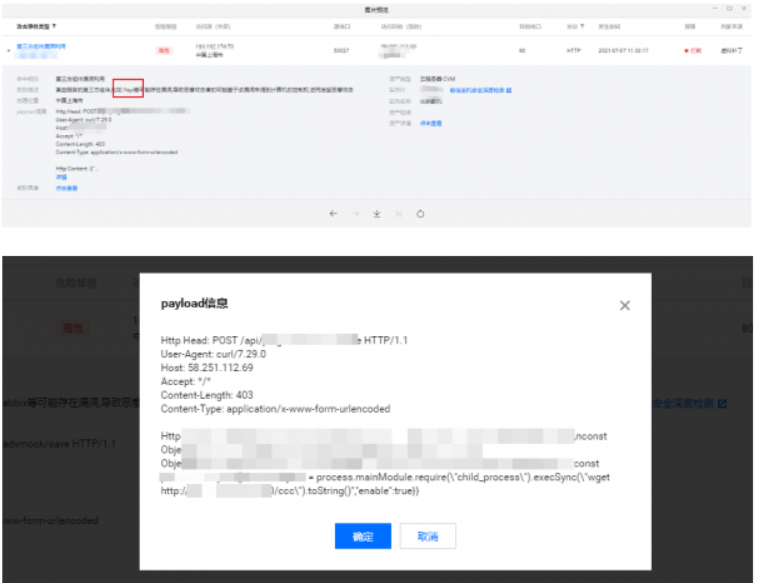The width and height of the screenshot is (757, 585).
Task: Click 'User-Agent: curl/7.29.0' in payload dialog
Action: point(213,354)
